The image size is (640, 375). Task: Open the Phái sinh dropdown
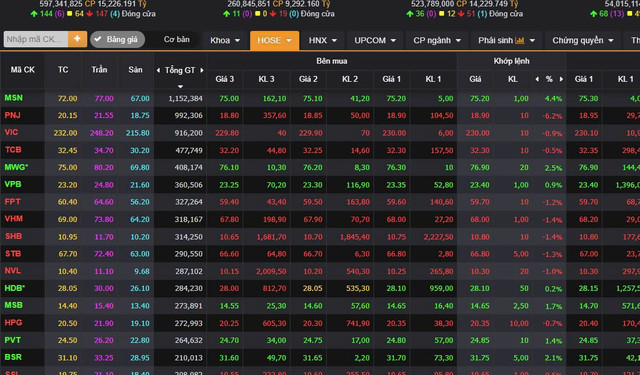point(506,40)
